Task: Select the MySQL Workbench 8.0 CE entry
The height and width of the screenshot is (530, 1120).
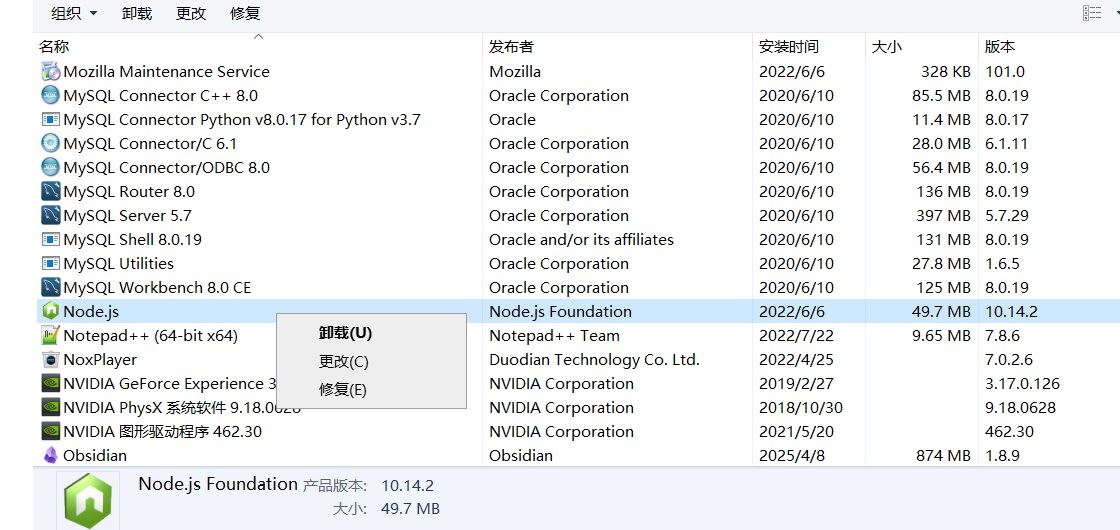Action: click(157, 288)
